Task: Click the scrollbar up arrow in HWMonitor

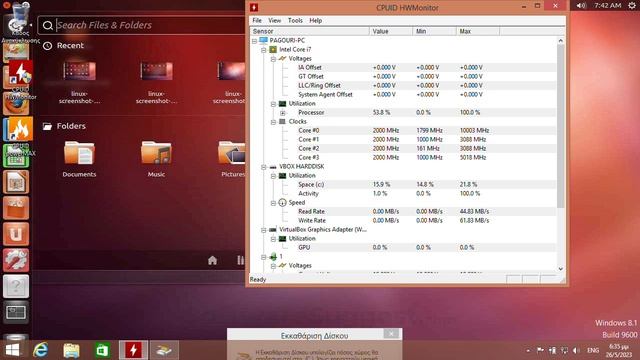Action: coord(560,40)
